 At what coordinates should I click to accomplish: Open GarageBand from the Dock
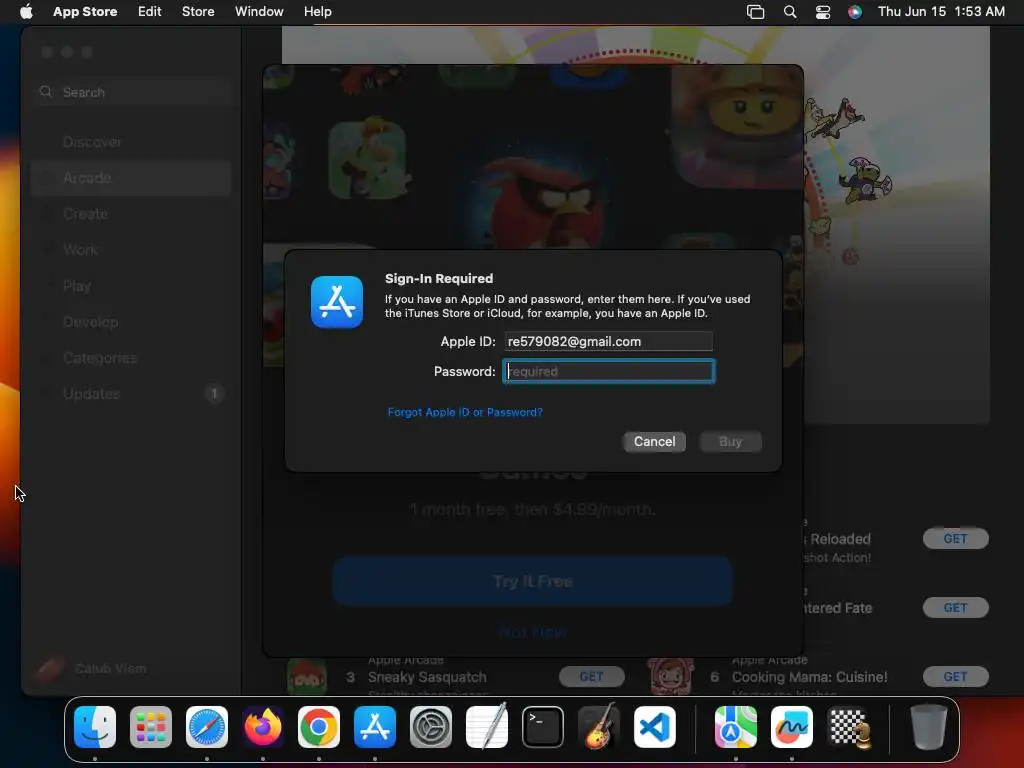point(599,727)
